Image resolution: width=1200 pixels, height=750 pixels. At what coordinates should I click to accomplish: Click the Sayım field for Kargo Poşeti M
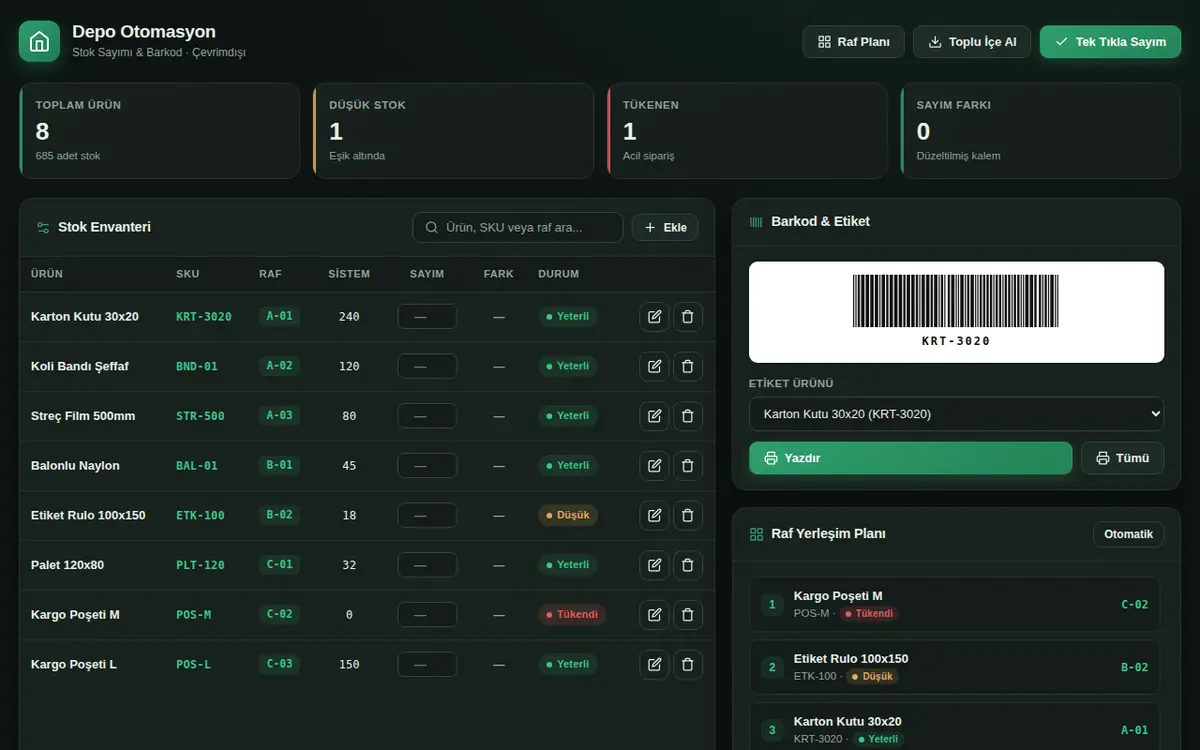427,615
